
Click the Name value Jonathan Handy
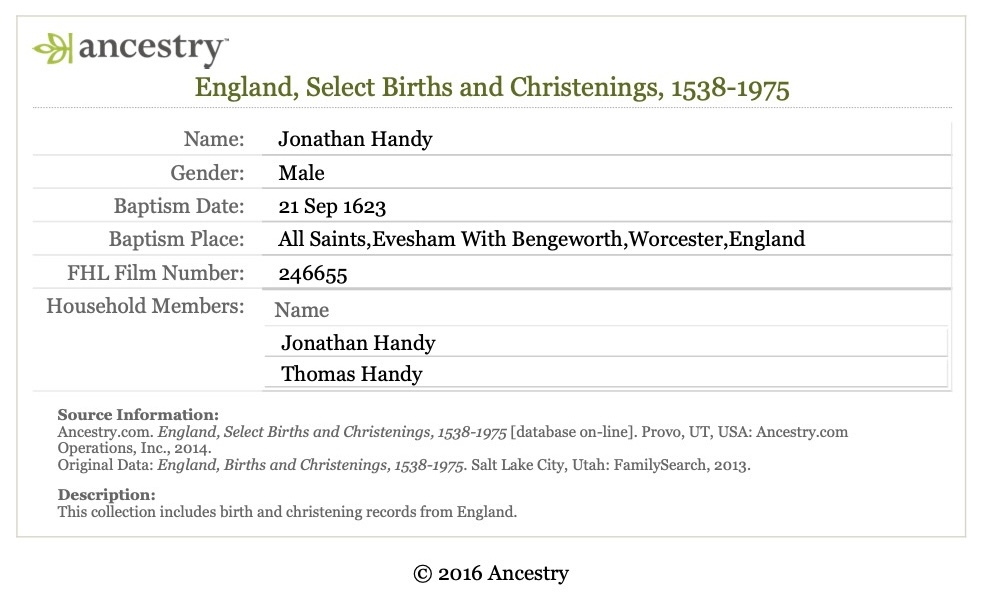click(x=355, y=139)
